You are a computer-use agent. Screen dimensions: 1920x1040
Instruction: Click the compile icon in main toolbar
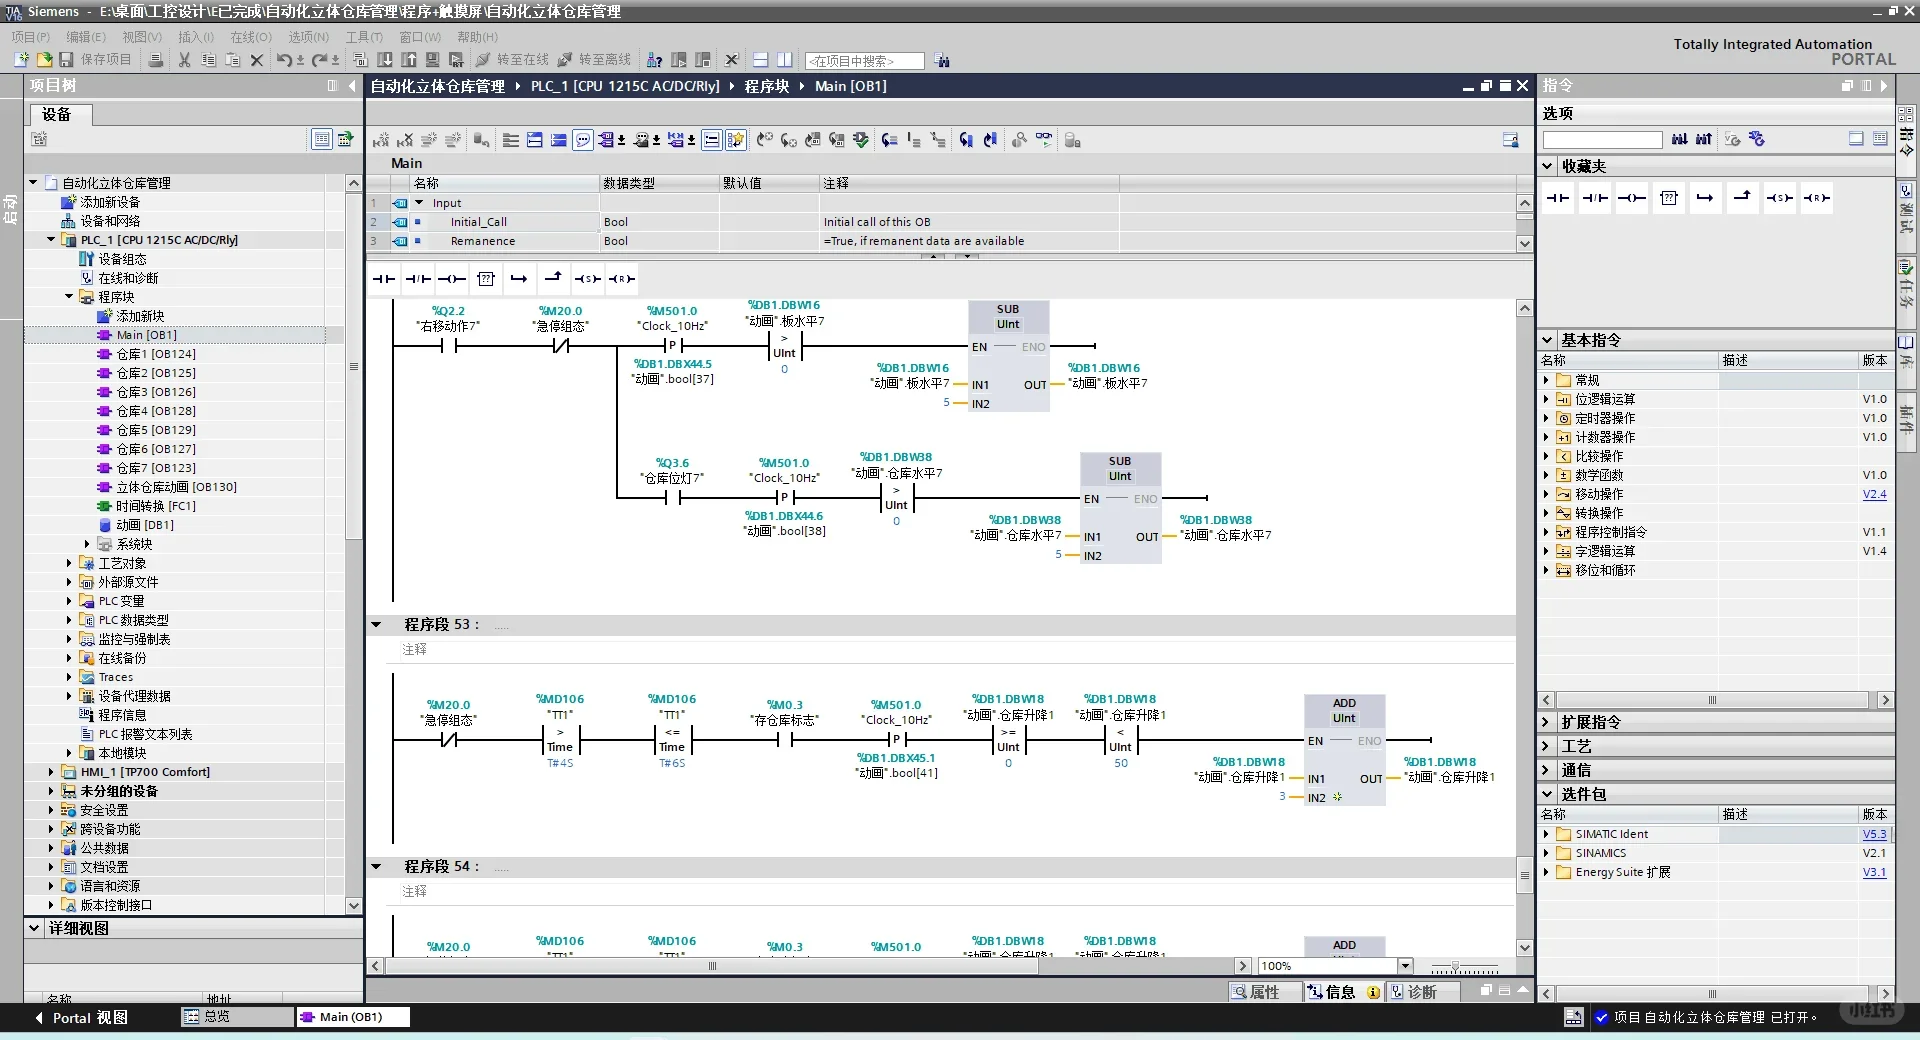point(361,60)
